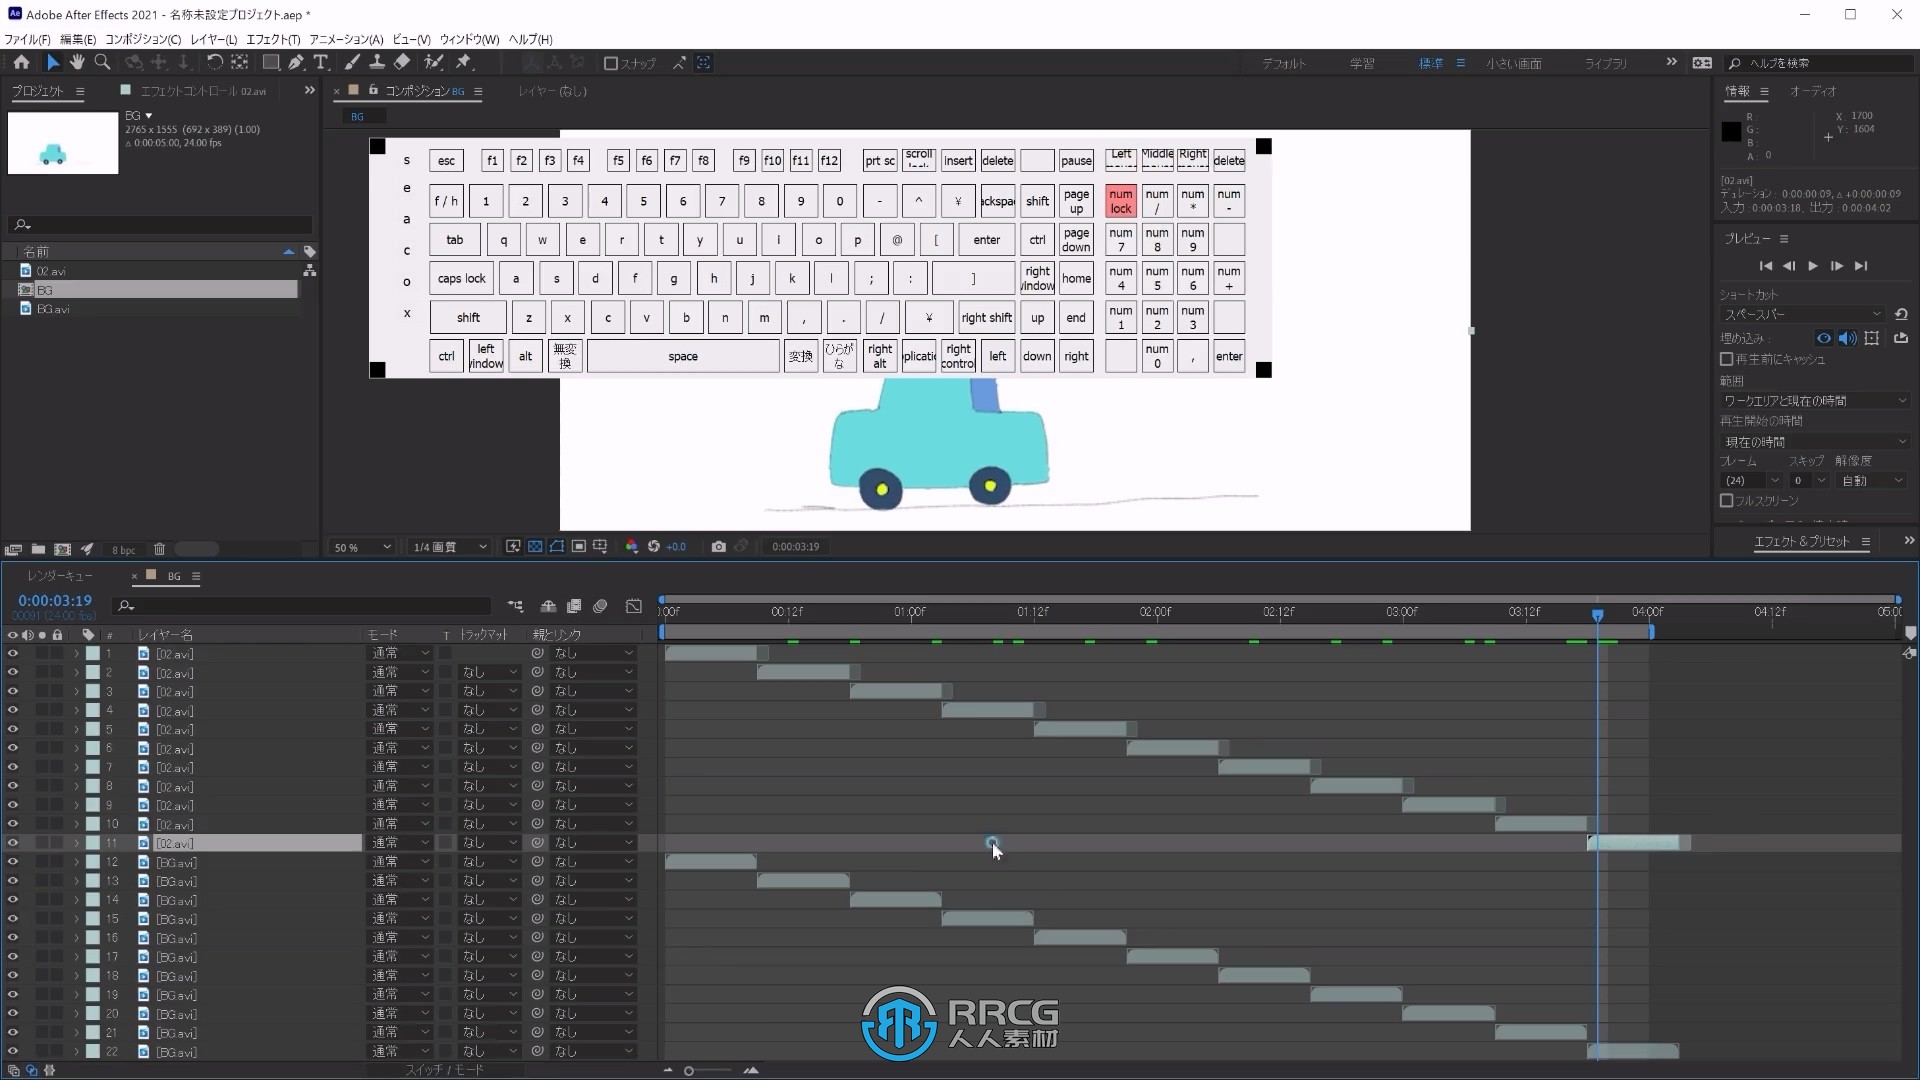Select the Brush tool
The width and height of the screenshot is (1920, 1080).
pyautogui.click(x=352, y=62)
